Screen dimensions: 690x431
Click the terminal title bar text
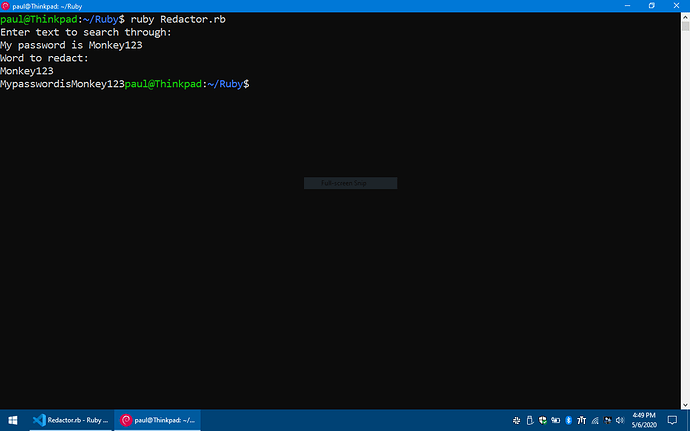pos(48,6)
